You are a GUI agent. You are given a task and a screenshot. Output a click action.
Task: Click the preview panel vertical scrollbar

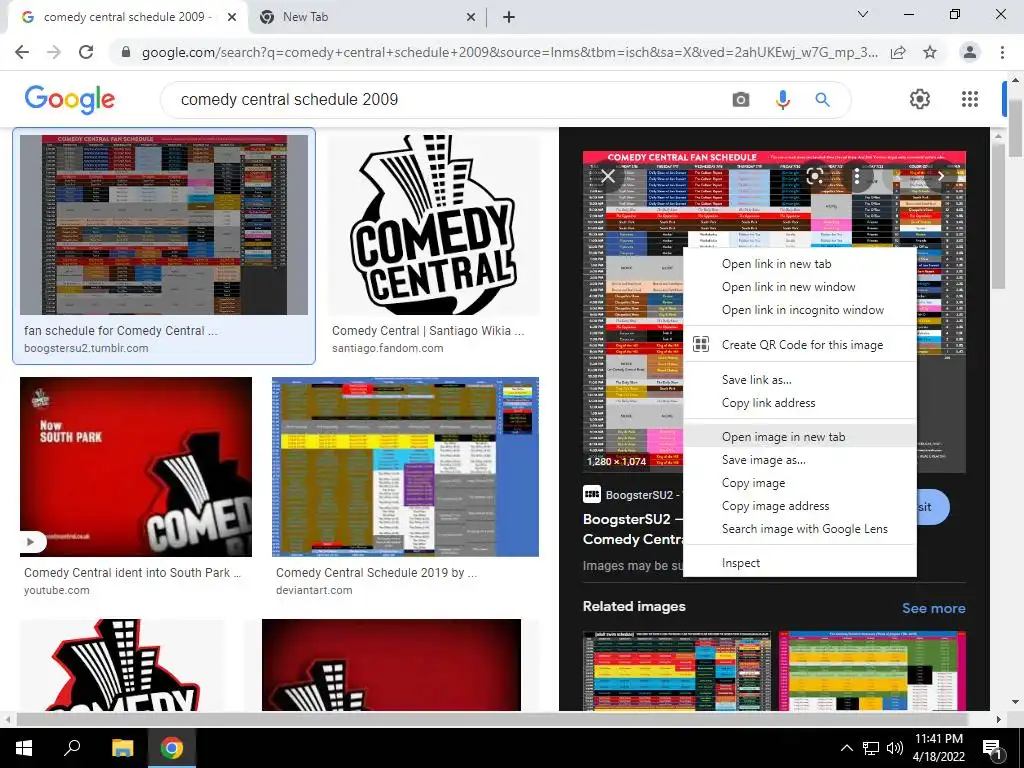998,216
